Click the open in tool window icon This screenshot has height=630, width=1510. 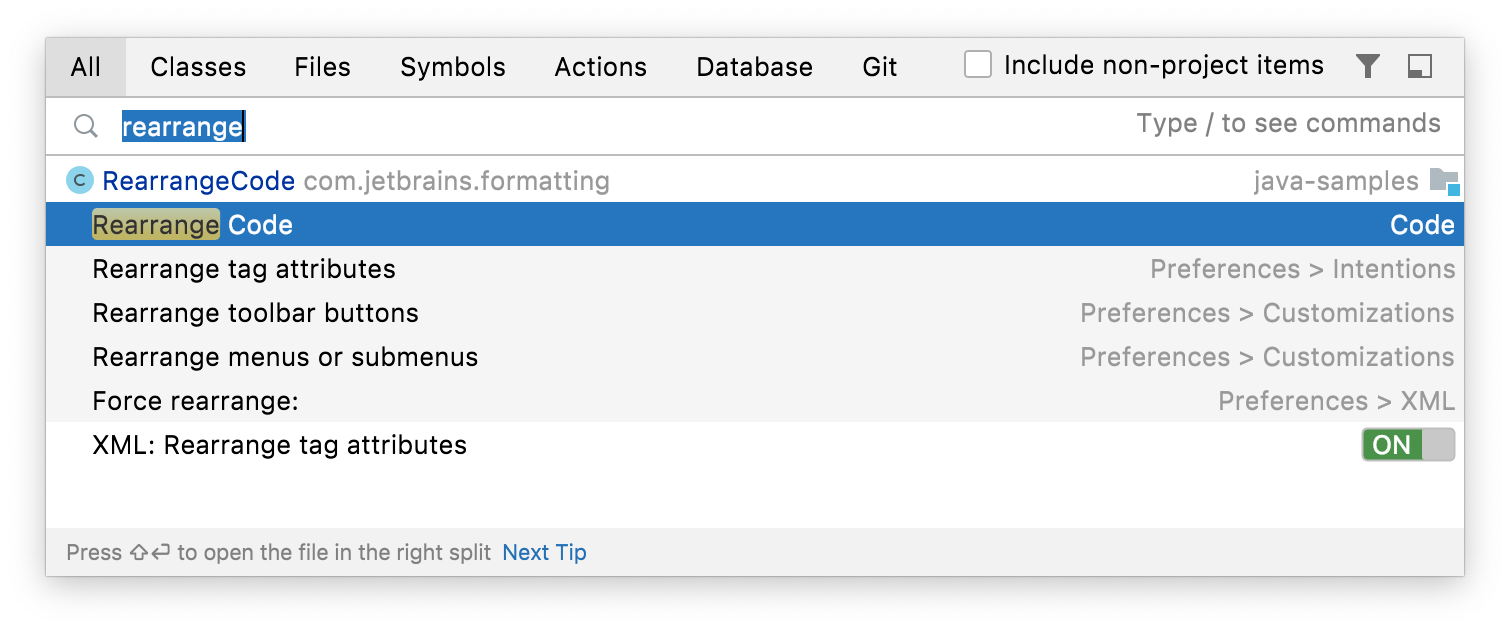pyautogui.click(x=1419, y=66)
